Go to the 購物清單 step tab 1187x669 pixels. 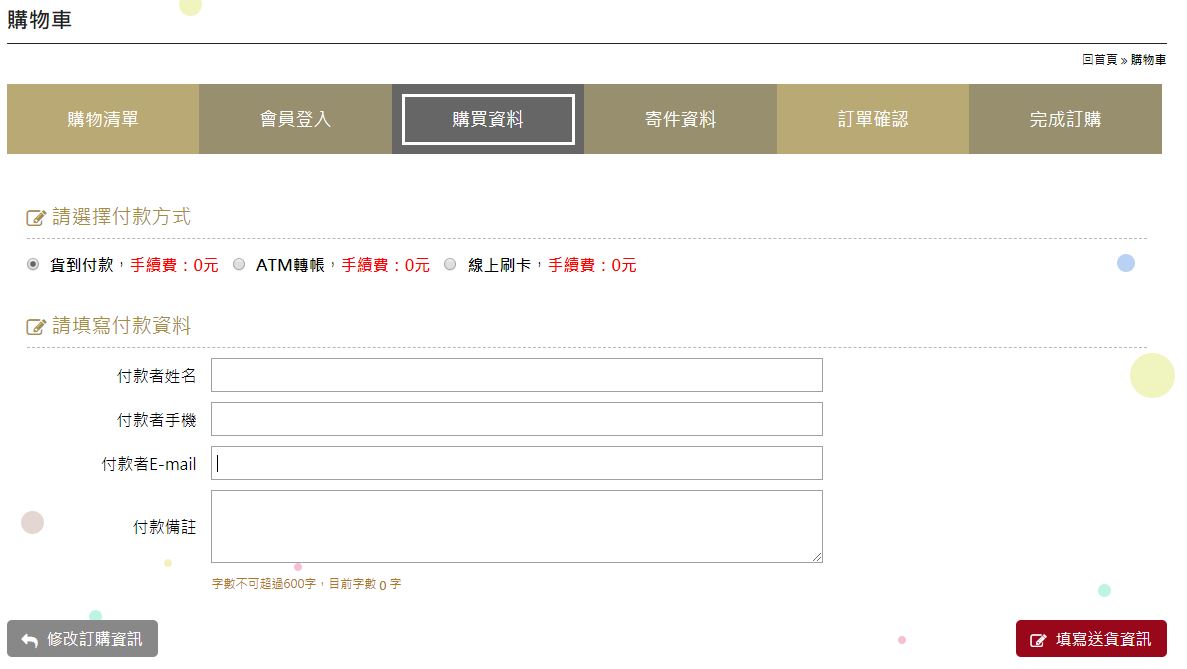click(x=103, y=119)
